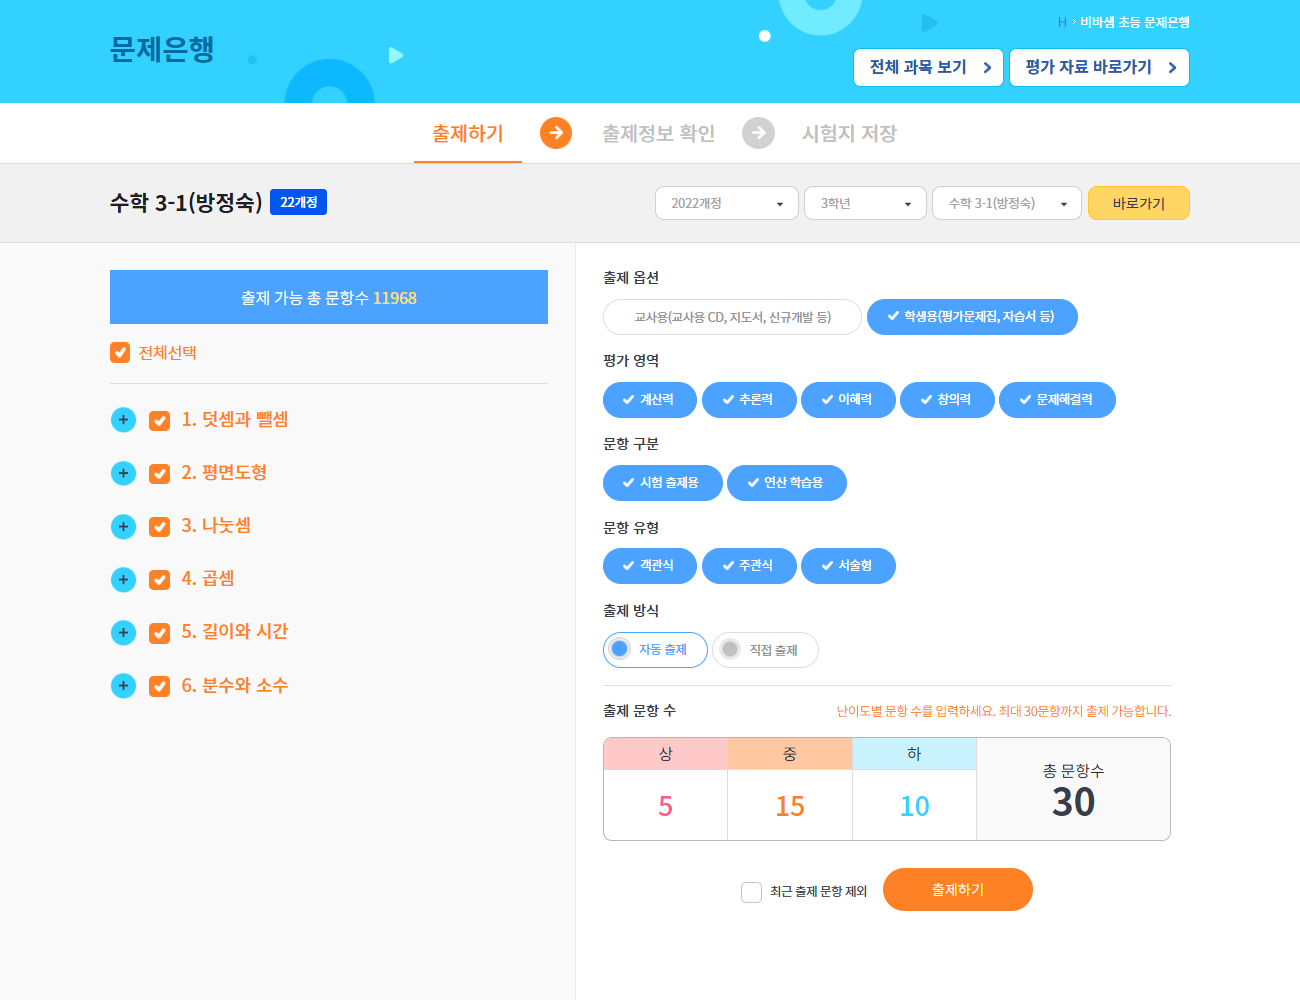Switch to 시험지 저장 step tab
Screen dimensions: 1300x1000
(849, 134)
